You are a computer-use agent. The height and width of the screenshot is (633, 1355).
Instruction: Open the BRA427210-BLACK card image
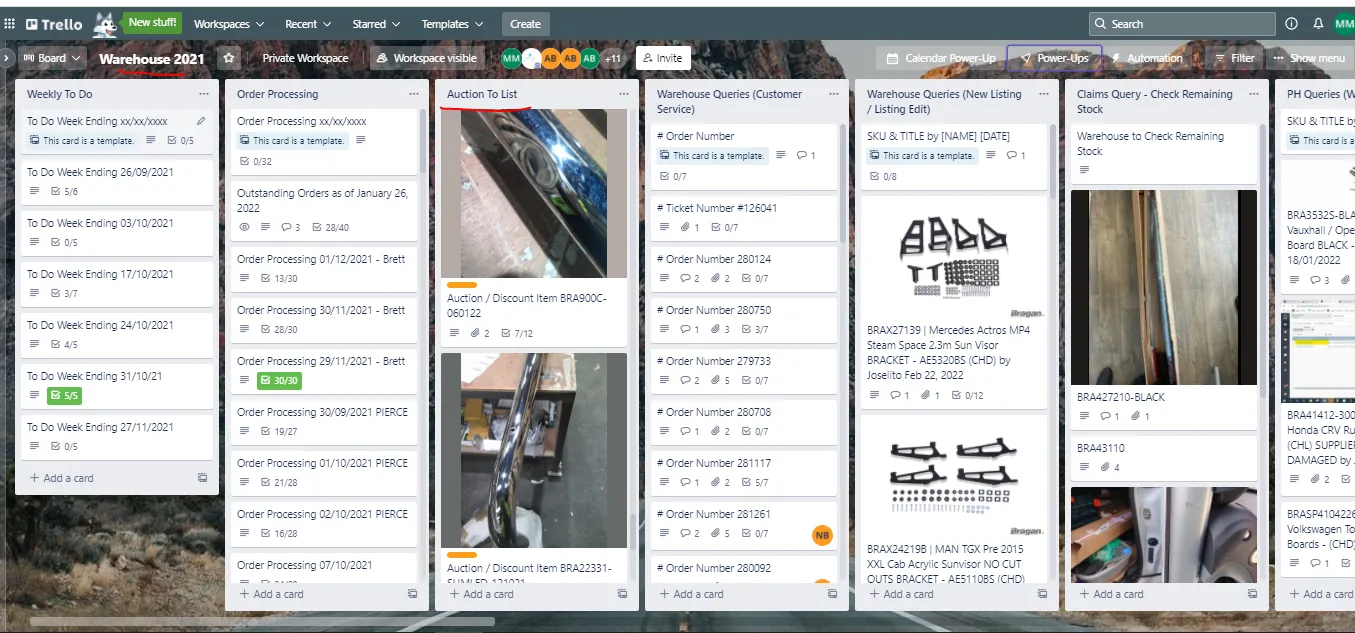pyautogui.click(x=1163, y=288)
